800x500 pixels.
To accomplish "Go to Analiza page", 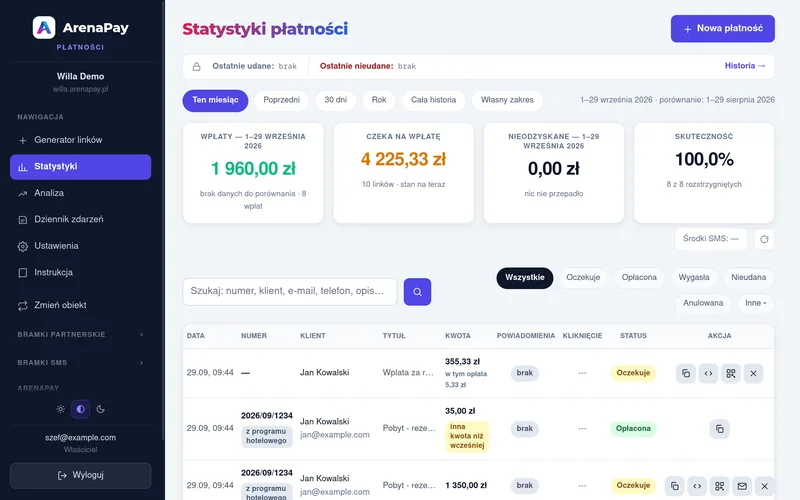I will (81, 193).
